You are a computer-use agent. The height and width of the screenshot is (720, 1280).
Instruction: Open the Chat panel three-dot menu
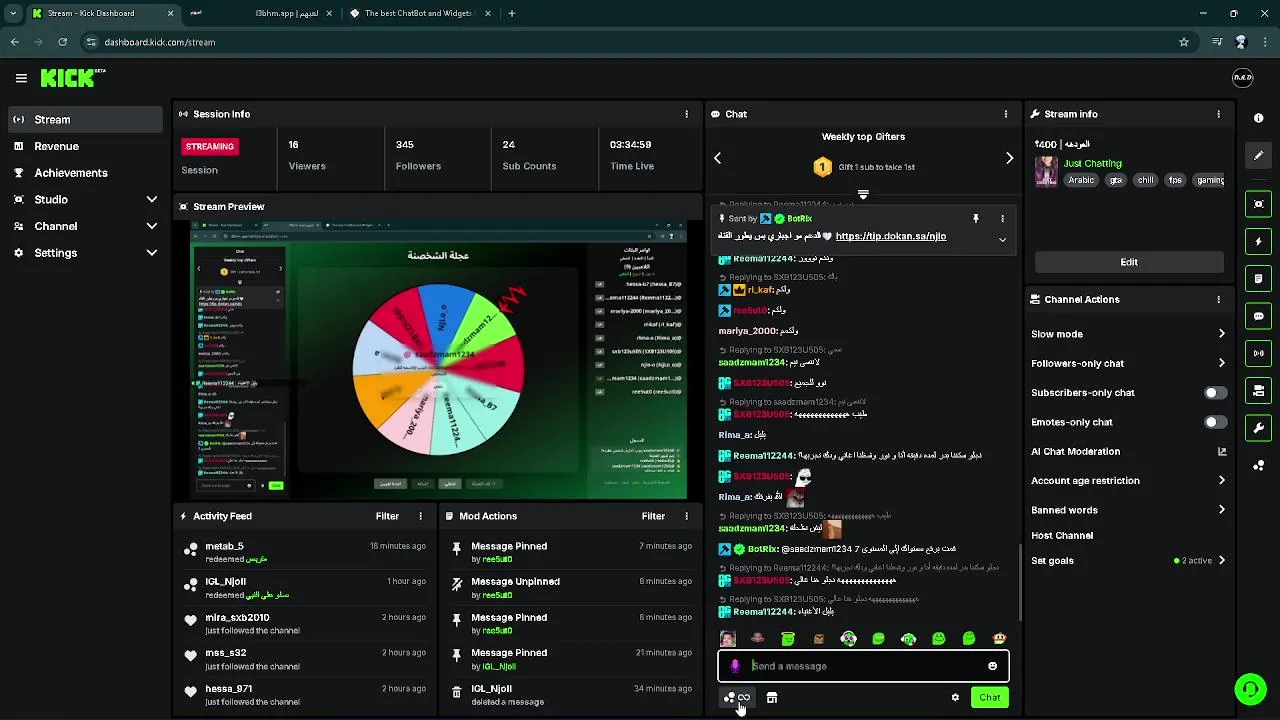(1005, 114)
